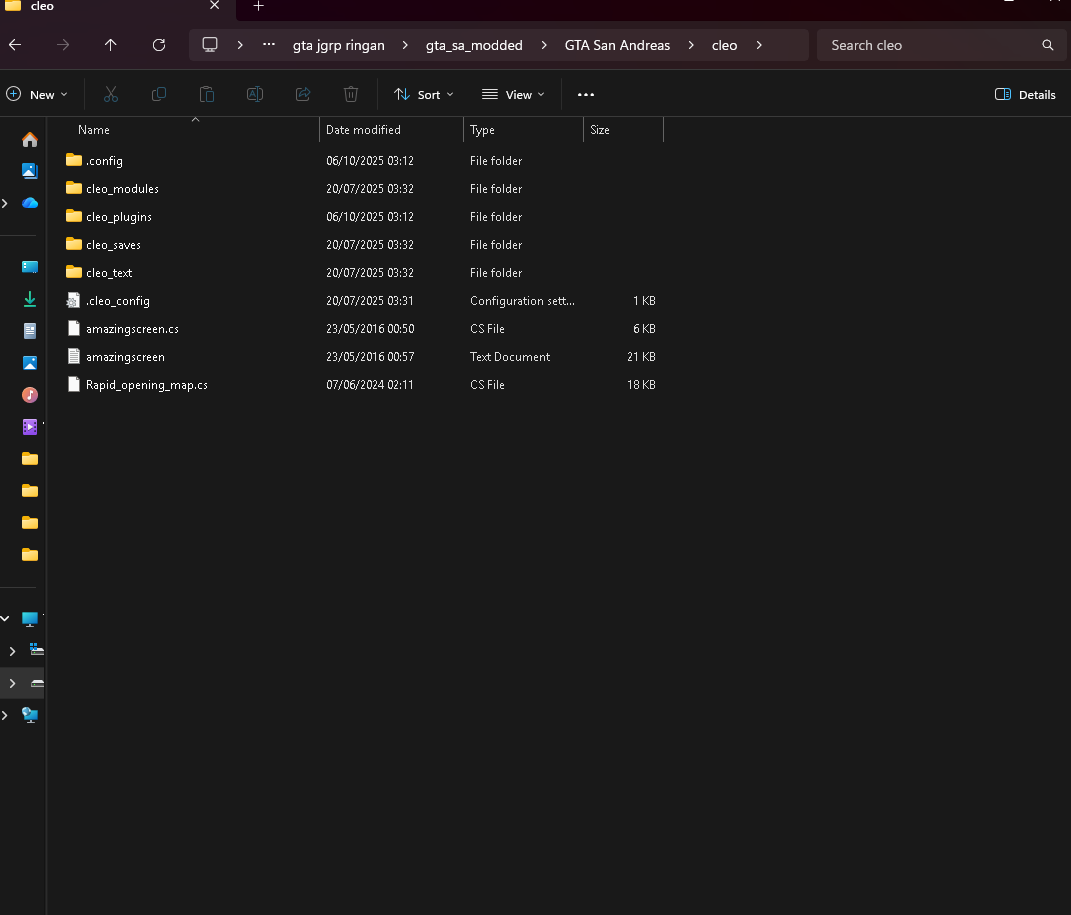Click the search magnifier icon
The image size is (1071, 915).
(x=1047, y=45)
